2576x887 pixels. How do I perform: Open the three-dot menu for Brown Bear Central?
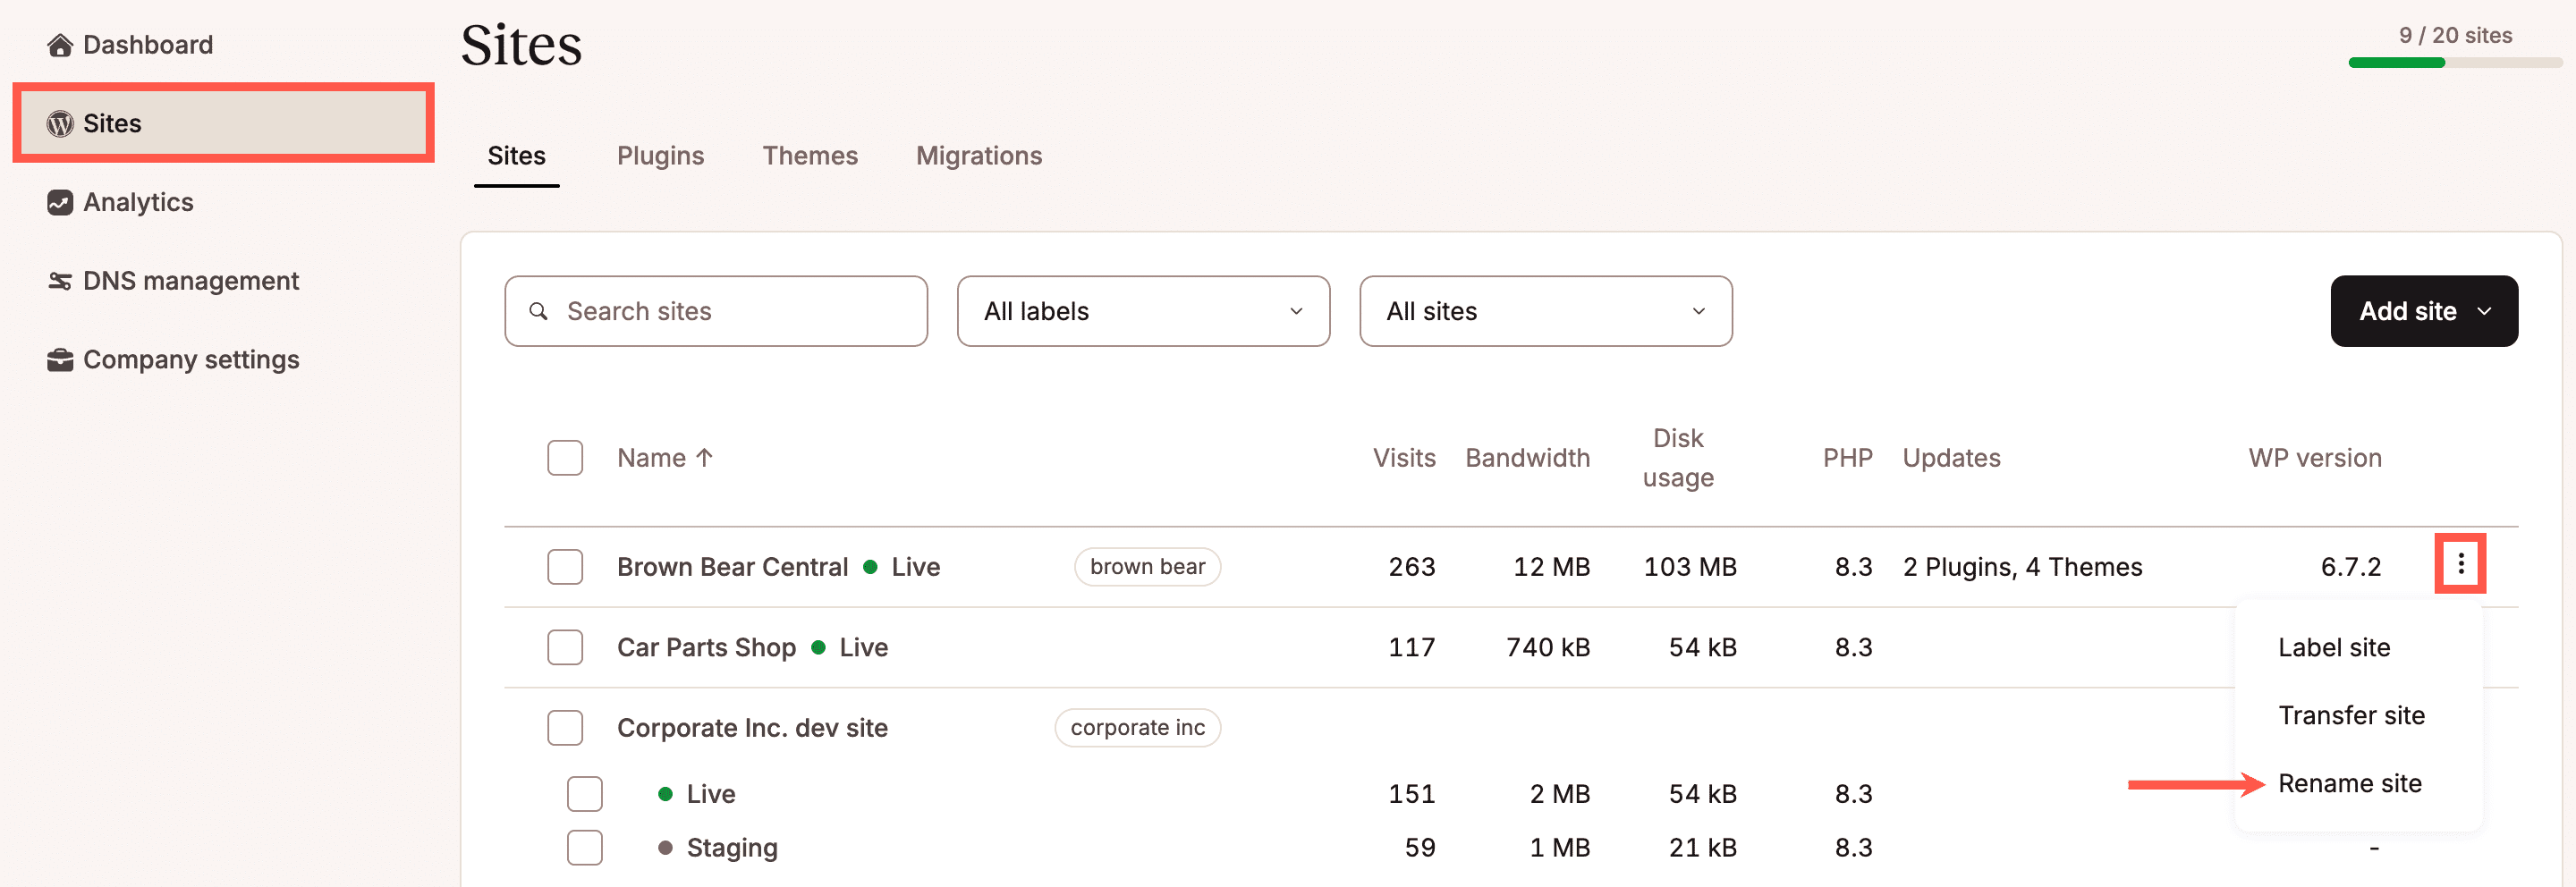click(x=2461, y=564)
